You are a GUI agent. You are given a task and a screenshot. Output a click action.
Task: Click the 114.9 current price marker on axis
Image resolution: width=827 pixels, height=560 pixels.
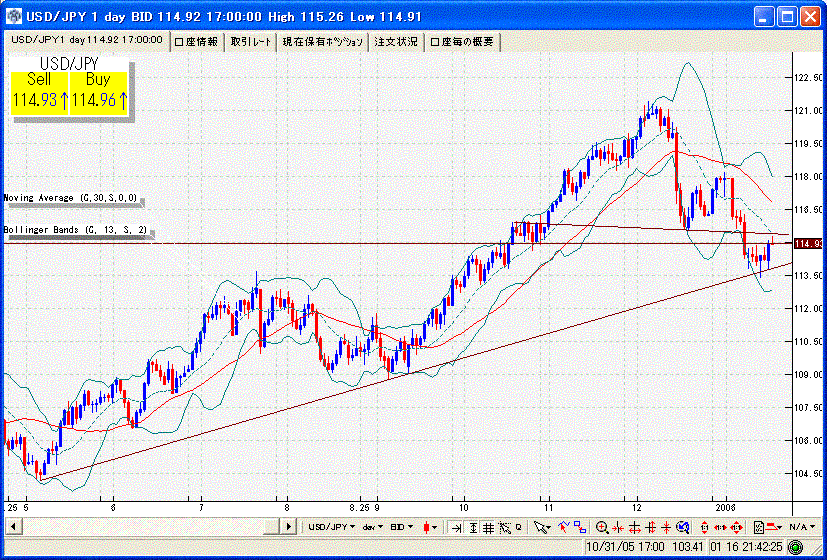[x=809, y=243]
